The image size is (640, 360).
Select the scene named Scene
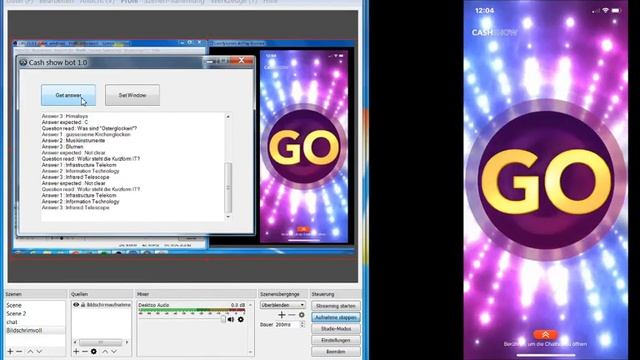(x=35, y=305)
